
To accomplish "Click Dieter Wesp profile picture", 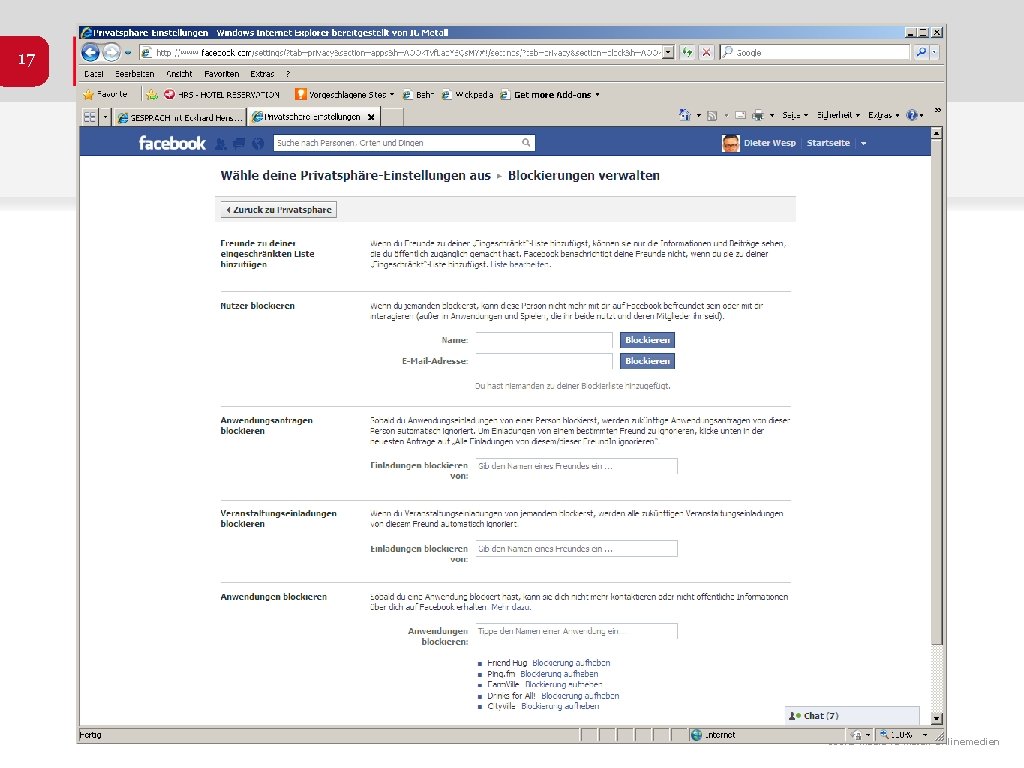I will pyautogui.click(x=731, y=143).
